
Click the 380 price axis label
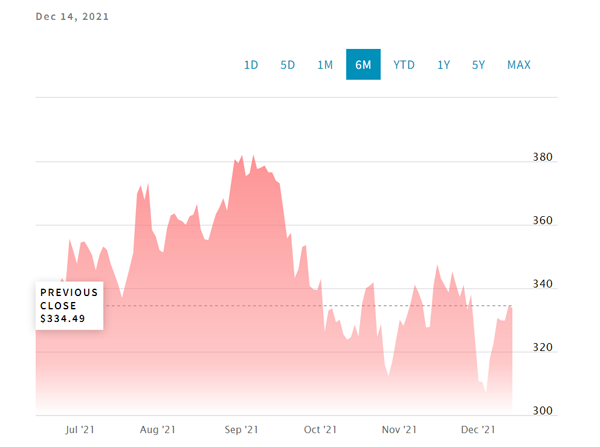(543, 158)
